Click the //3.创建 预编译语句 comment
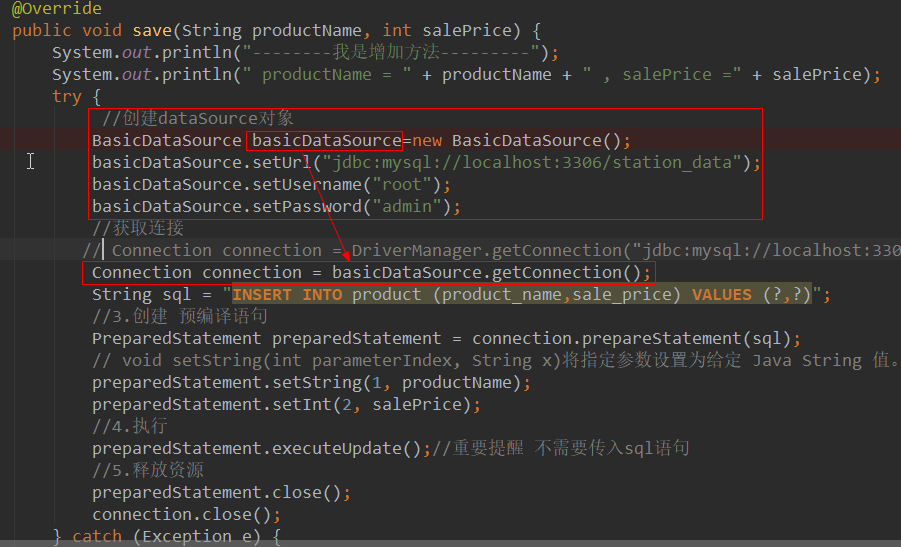 (x=180, y=316)
